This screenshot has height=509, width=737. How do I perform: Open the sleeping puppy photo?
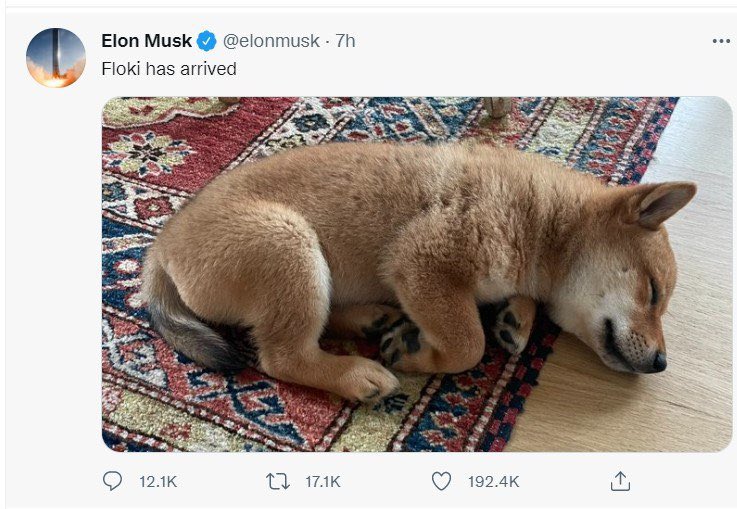(x=400, y=250)
